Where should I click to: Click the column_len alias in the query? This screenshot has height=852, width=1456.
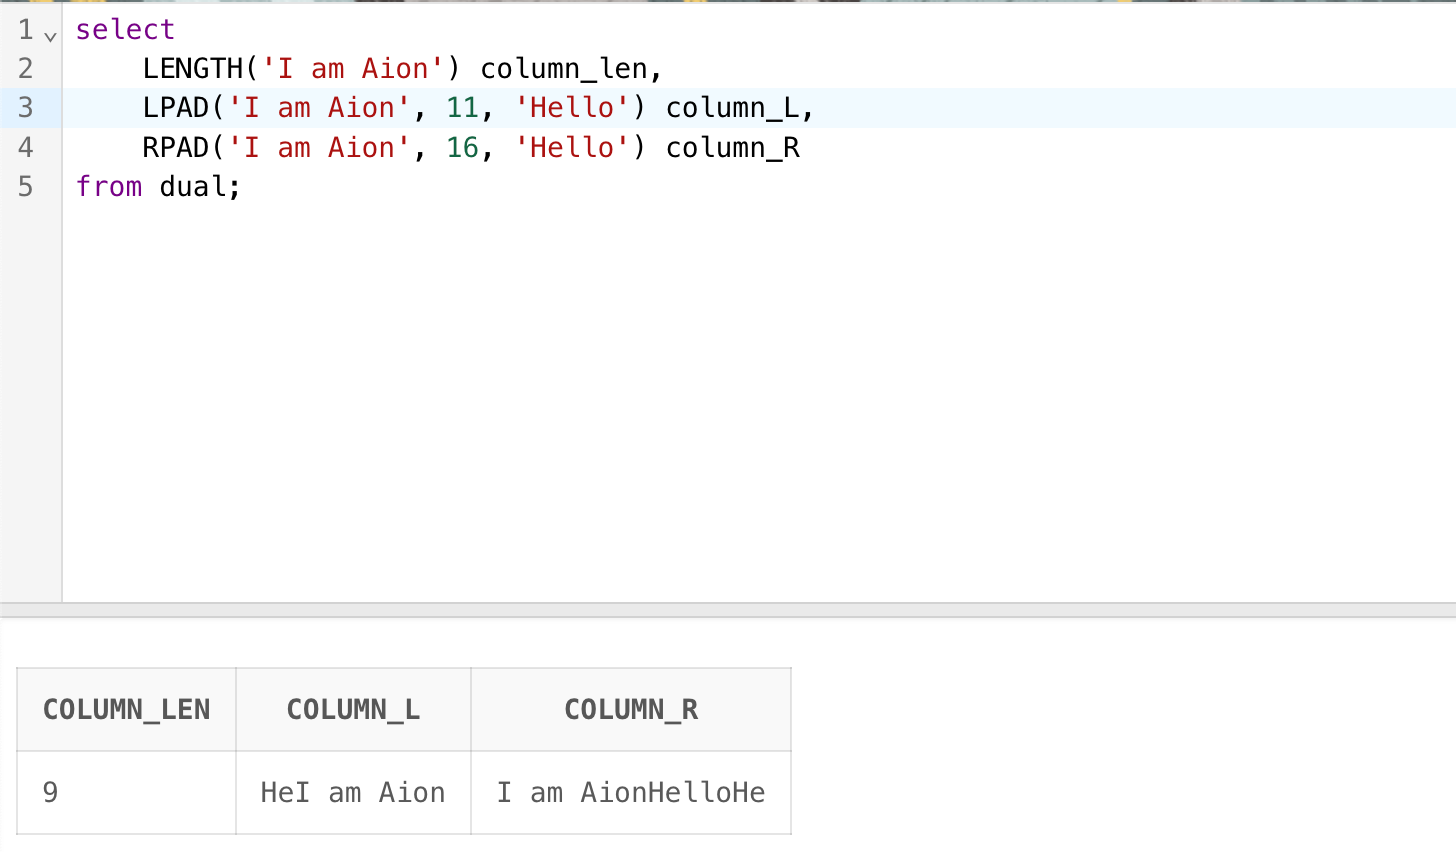pyautogui.click(x=565, y=69)
